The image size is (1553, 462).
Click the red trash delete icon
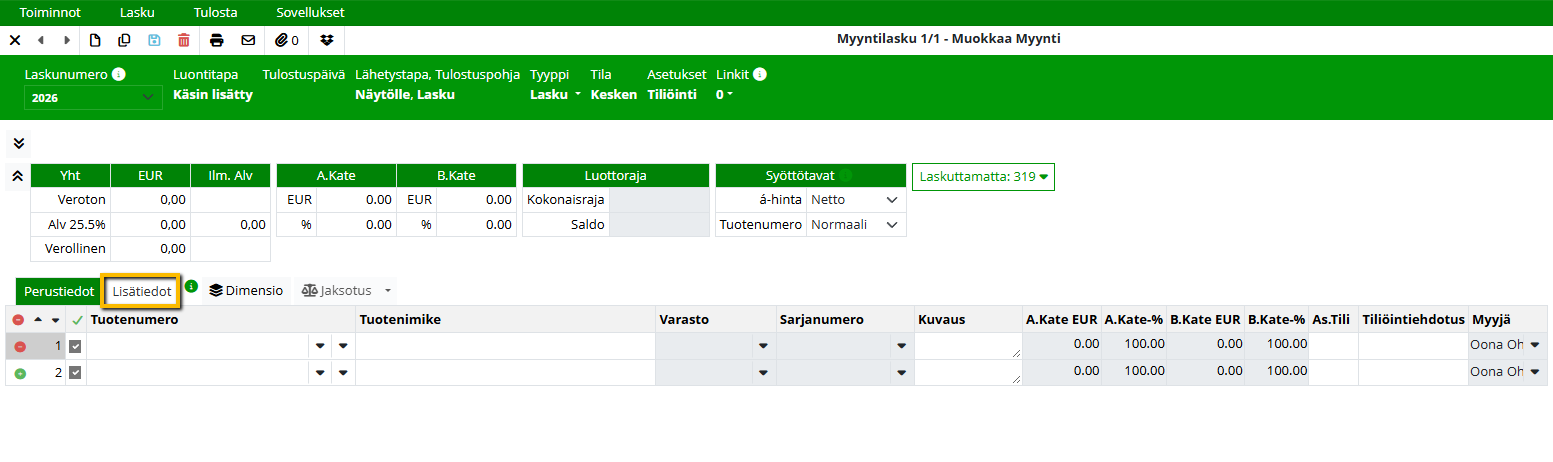pos(183,40)
